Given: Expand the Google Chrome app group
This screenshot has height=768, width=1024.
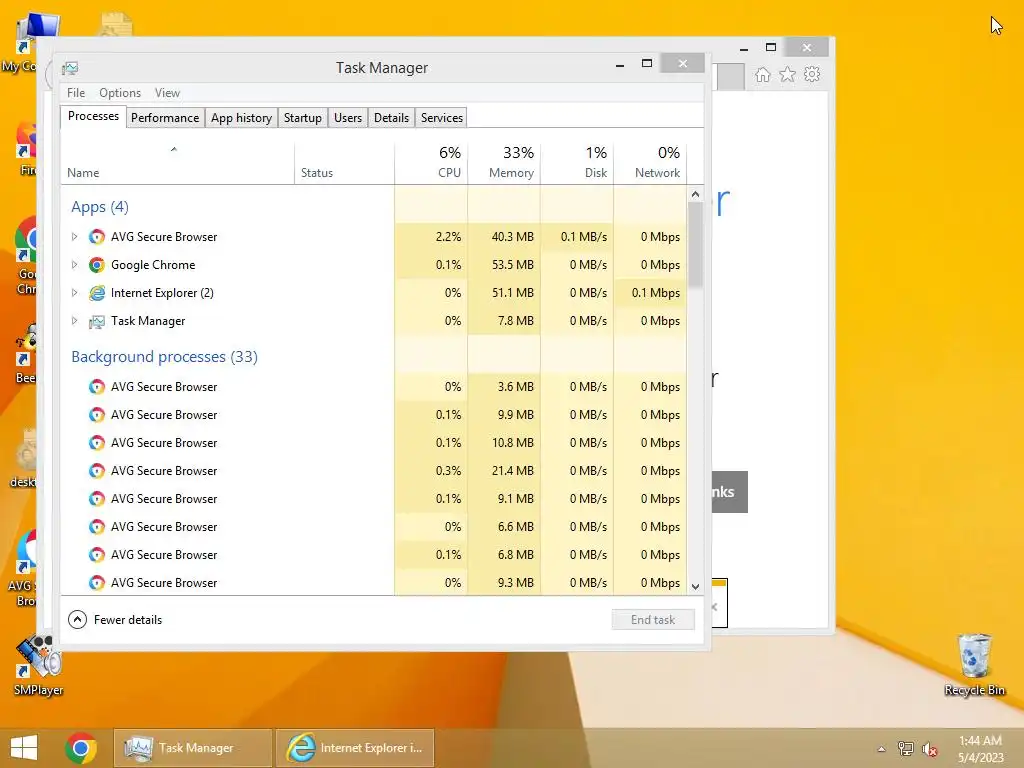Looking at the screenshot, I should 74,264.
